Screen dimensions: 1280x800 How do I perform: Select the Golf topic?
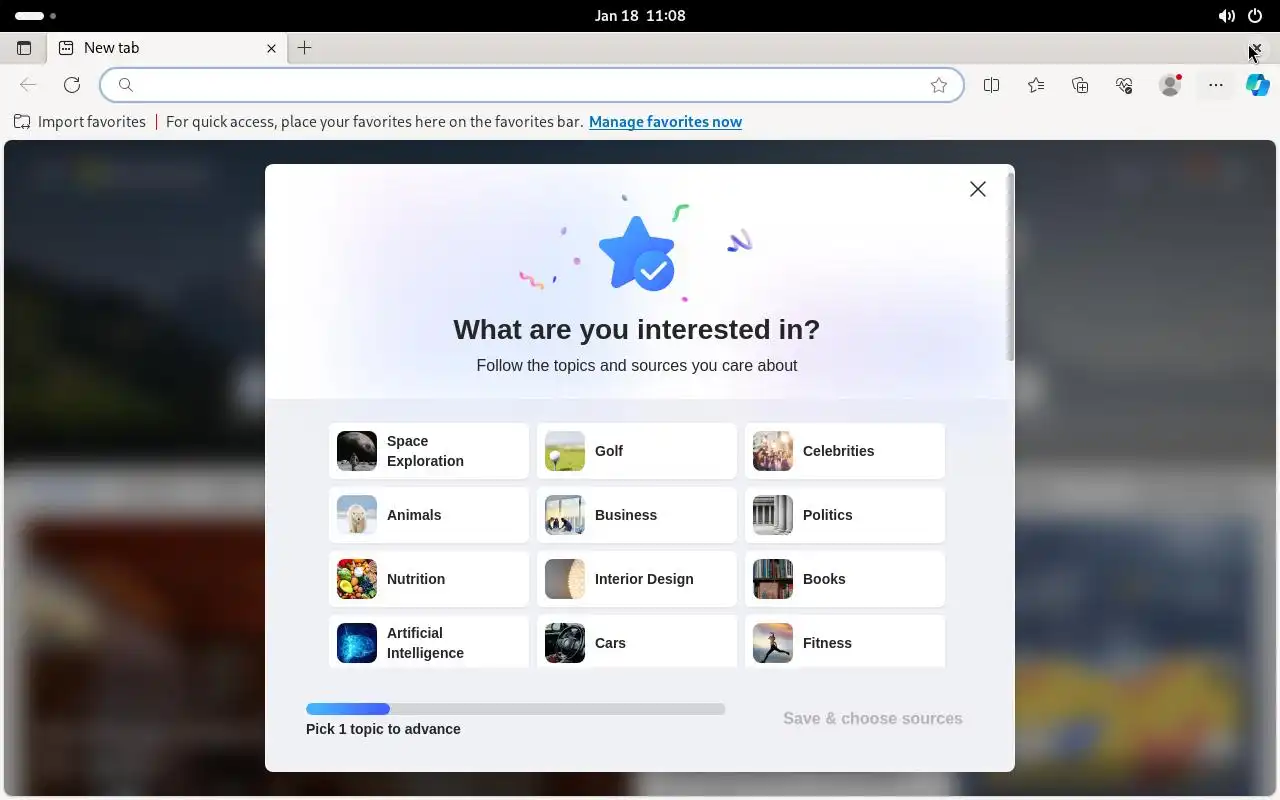637,451
